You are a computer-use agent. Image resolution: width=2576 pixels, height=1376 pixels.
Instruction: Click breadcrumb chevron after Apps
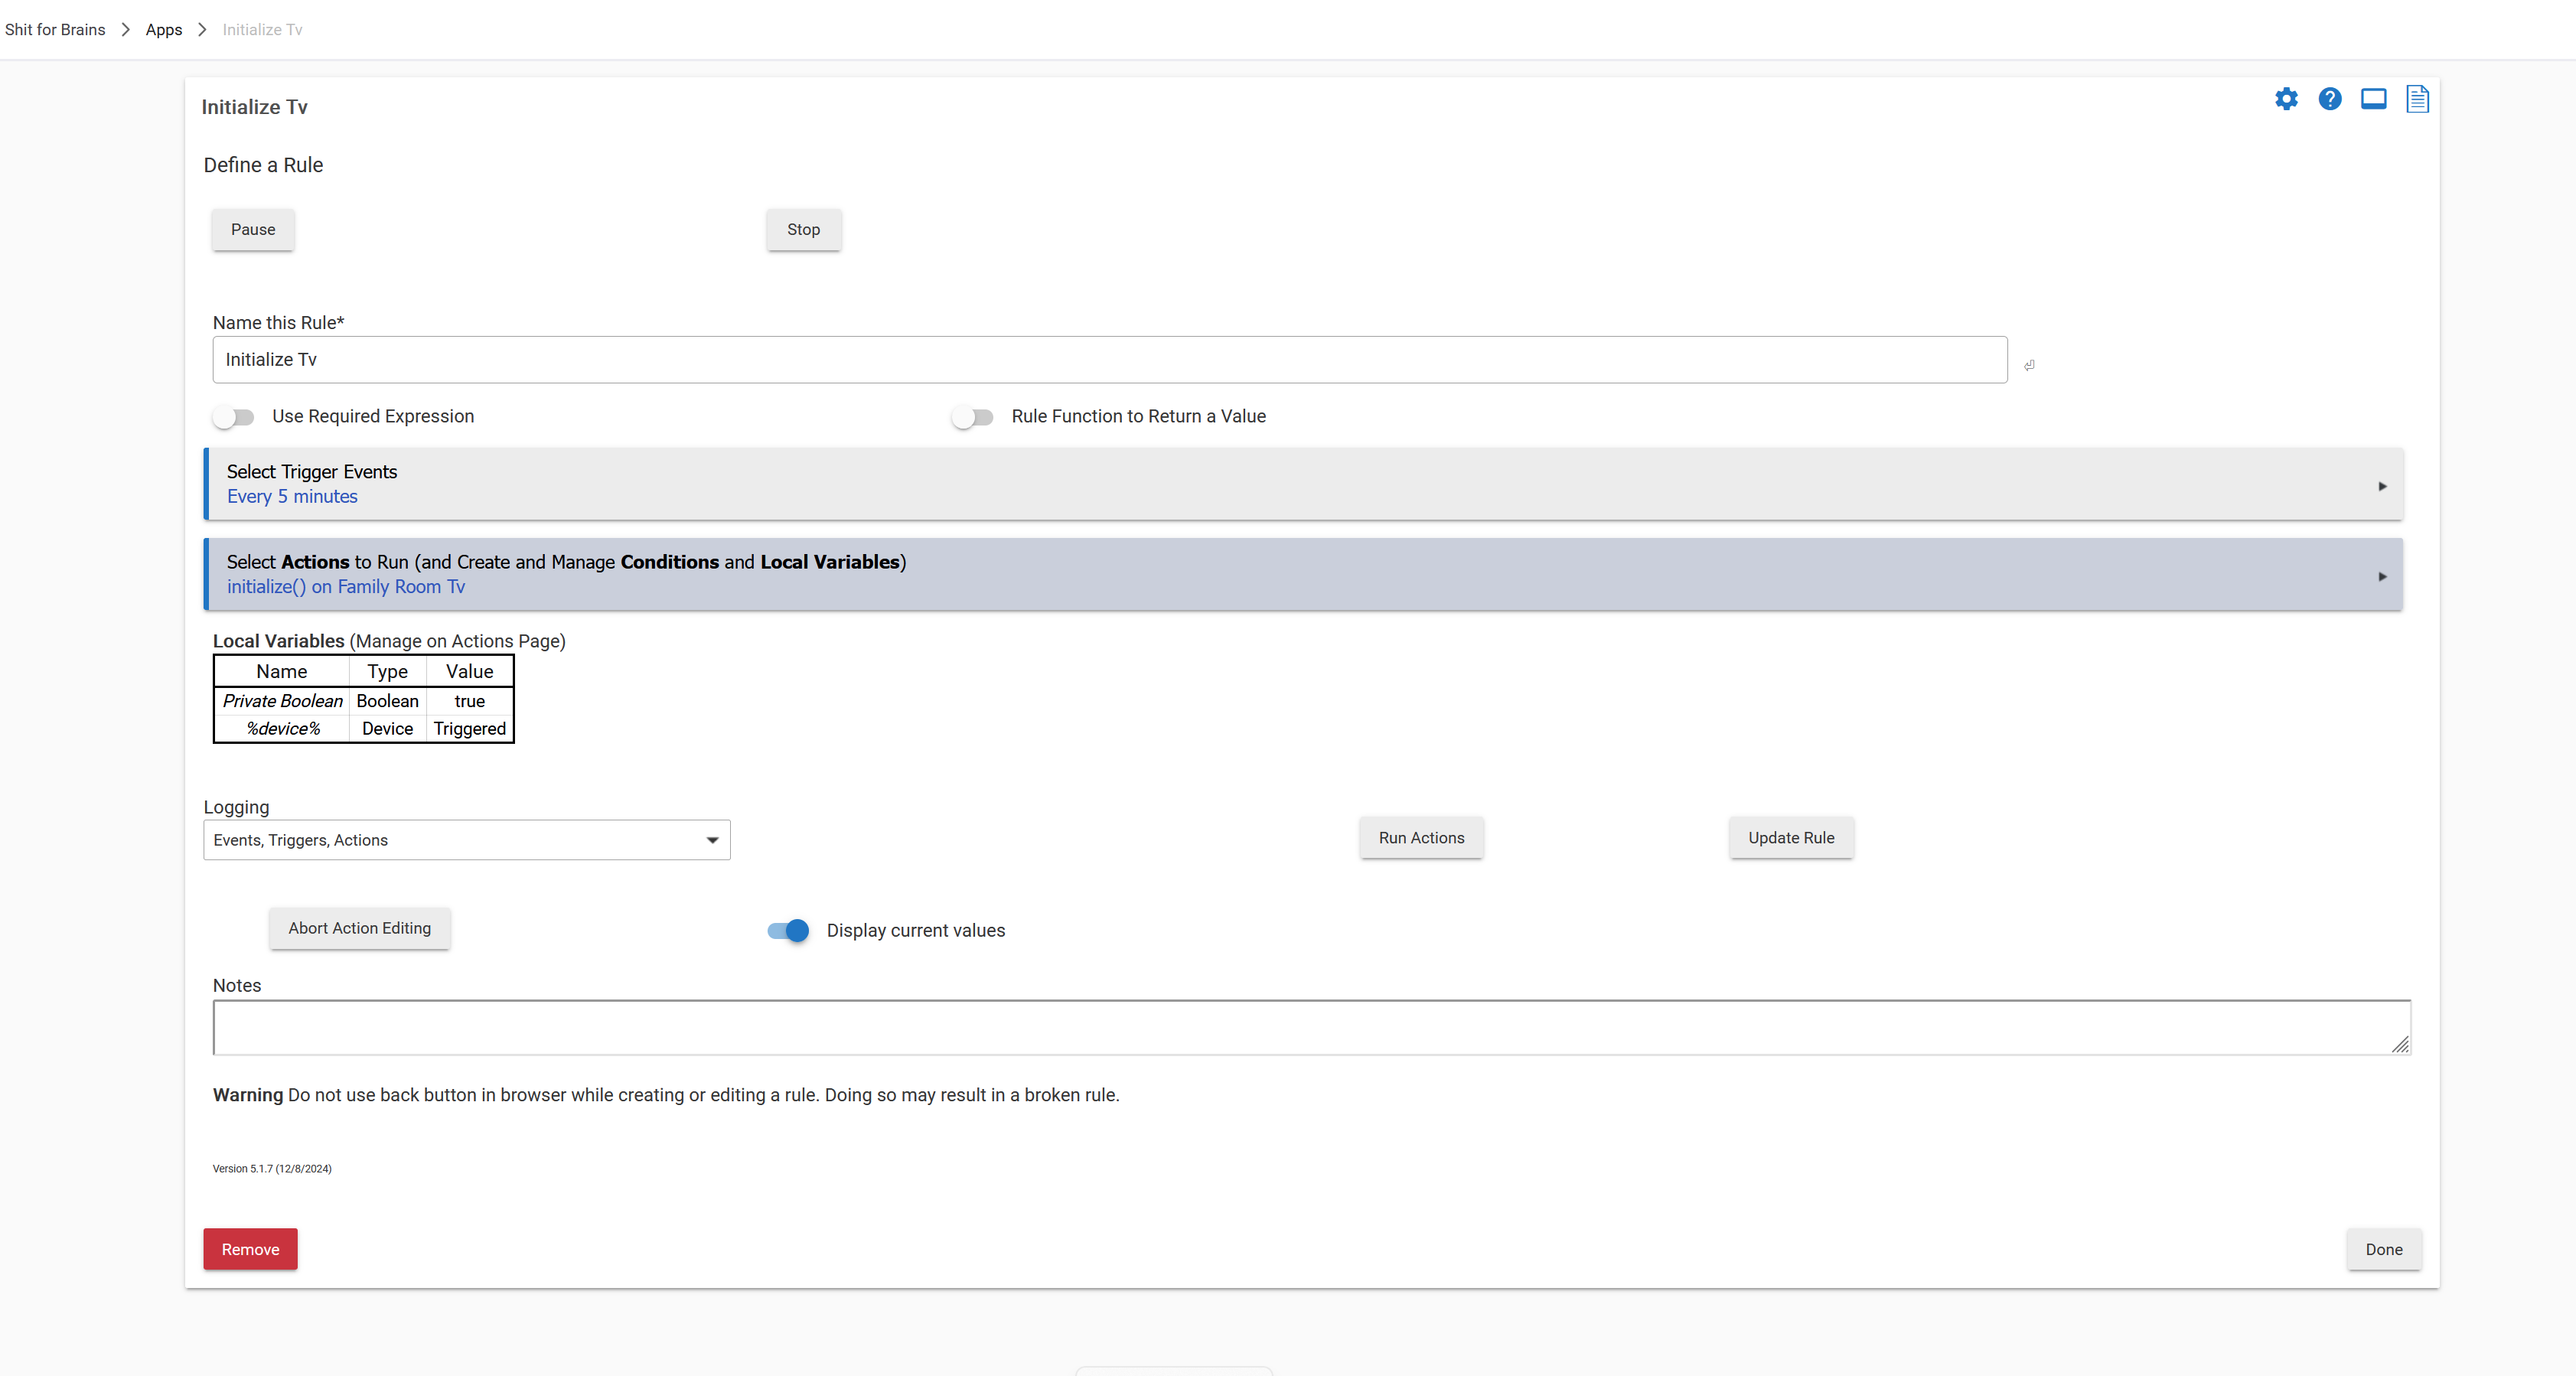coord(202,30)
